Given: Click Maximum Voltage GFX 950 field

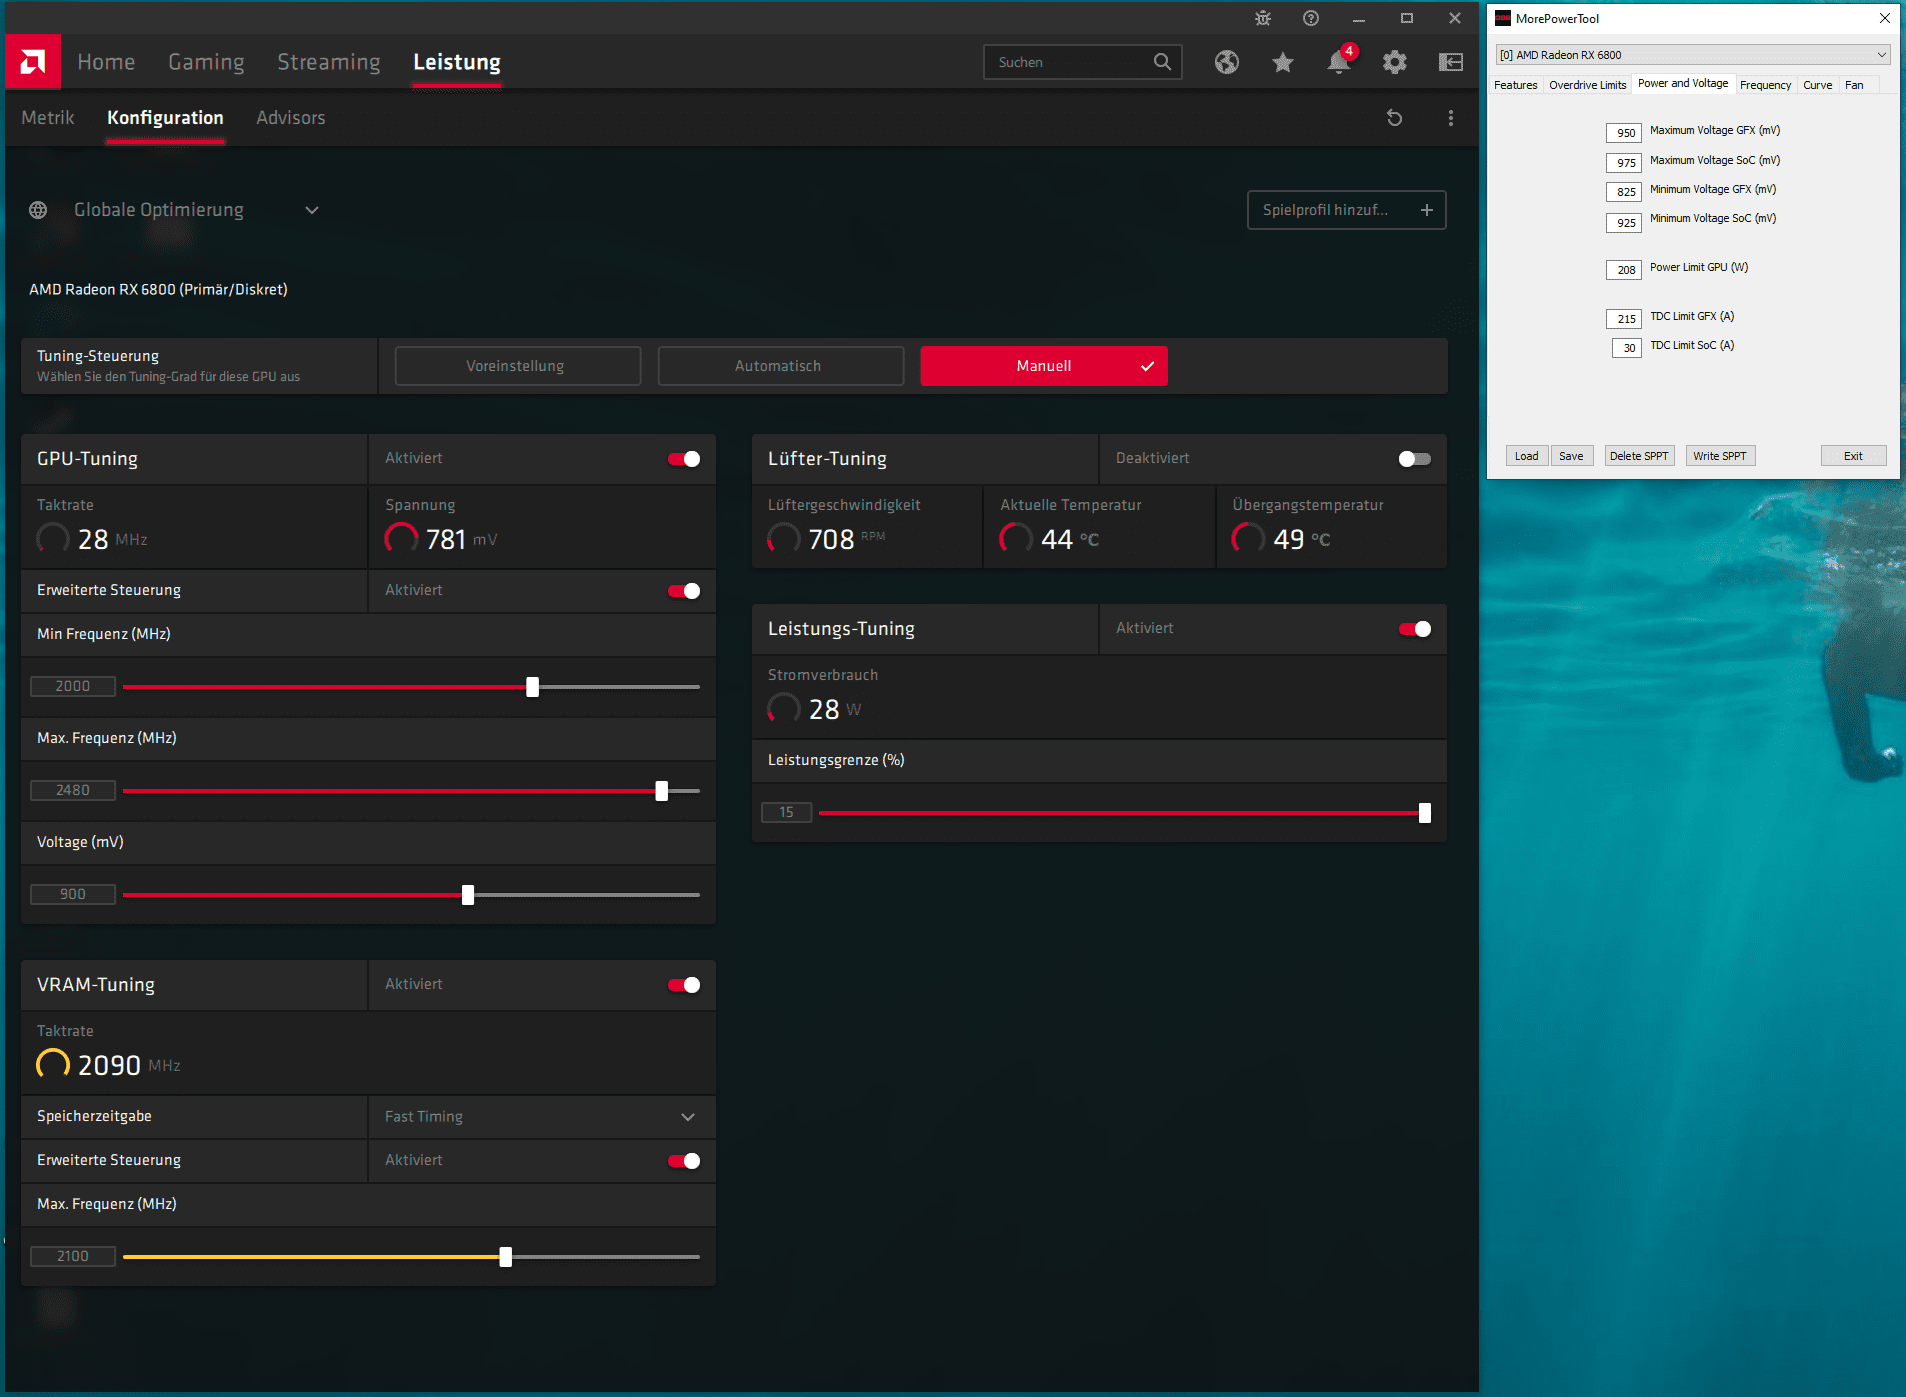Looking at the screenshot, I should [1624, 133].
